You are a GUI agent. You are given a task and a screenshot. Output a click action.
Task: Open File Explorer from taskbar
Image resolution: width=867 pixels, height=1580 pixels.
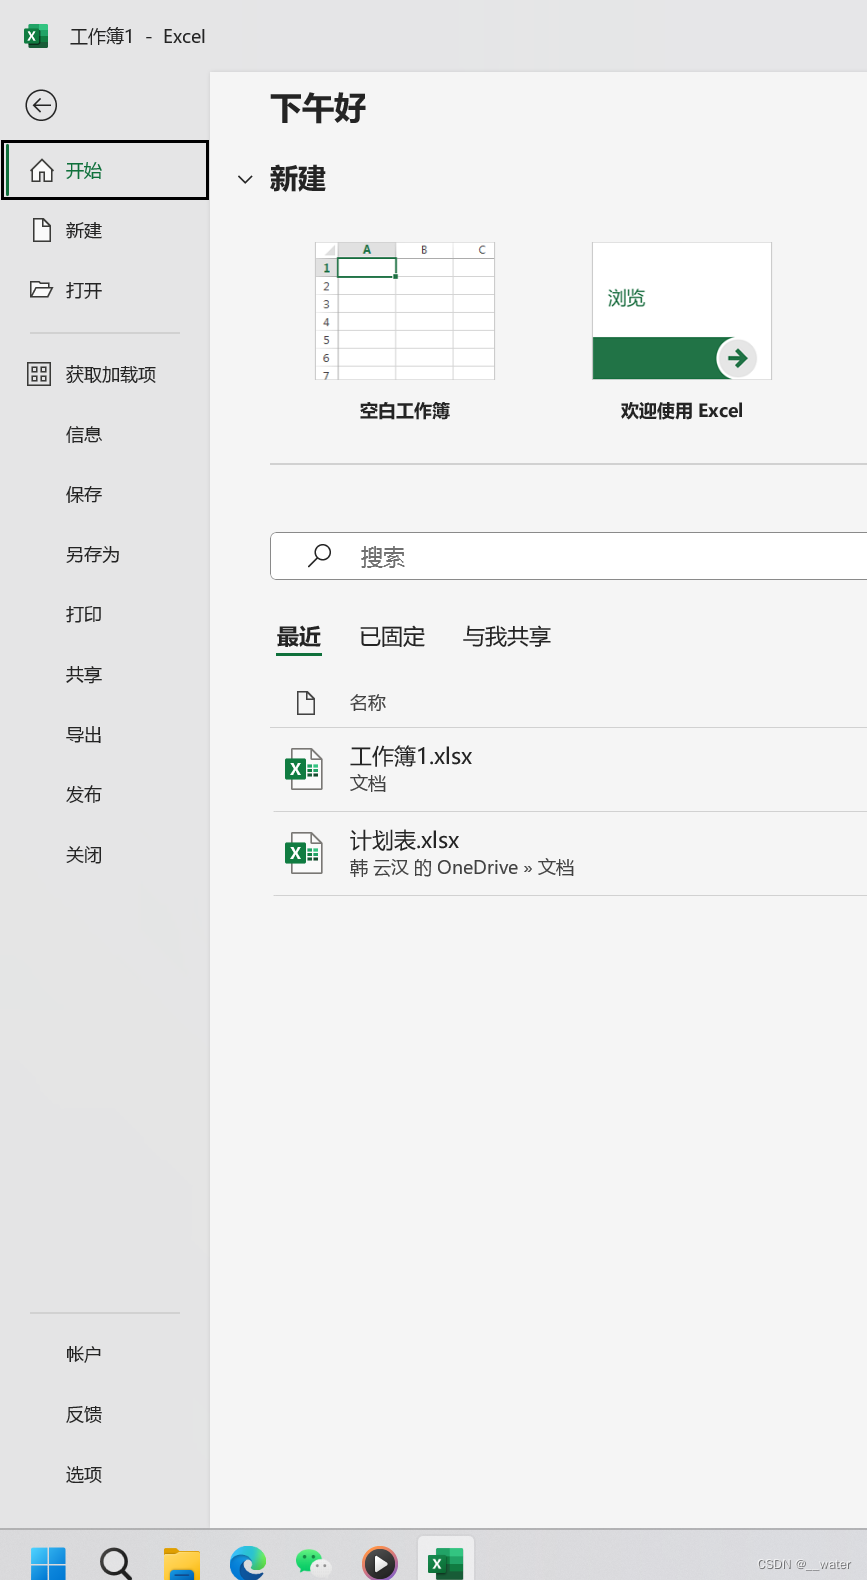[x=181, y=1562]
